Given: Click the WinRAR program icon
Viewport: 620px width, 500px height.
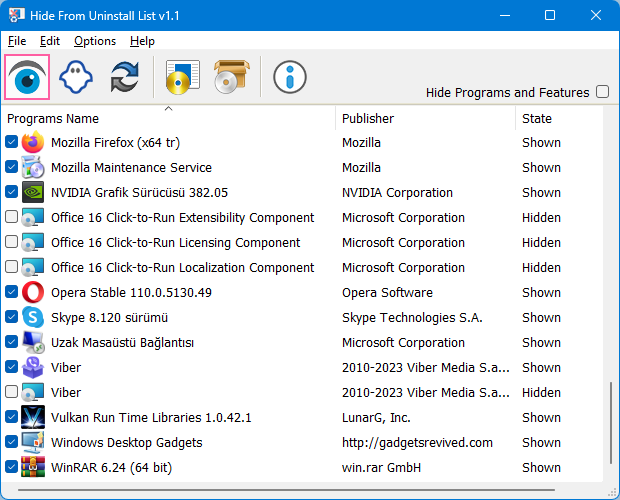Looking at the screenshot, I should (x=33, y=467).
